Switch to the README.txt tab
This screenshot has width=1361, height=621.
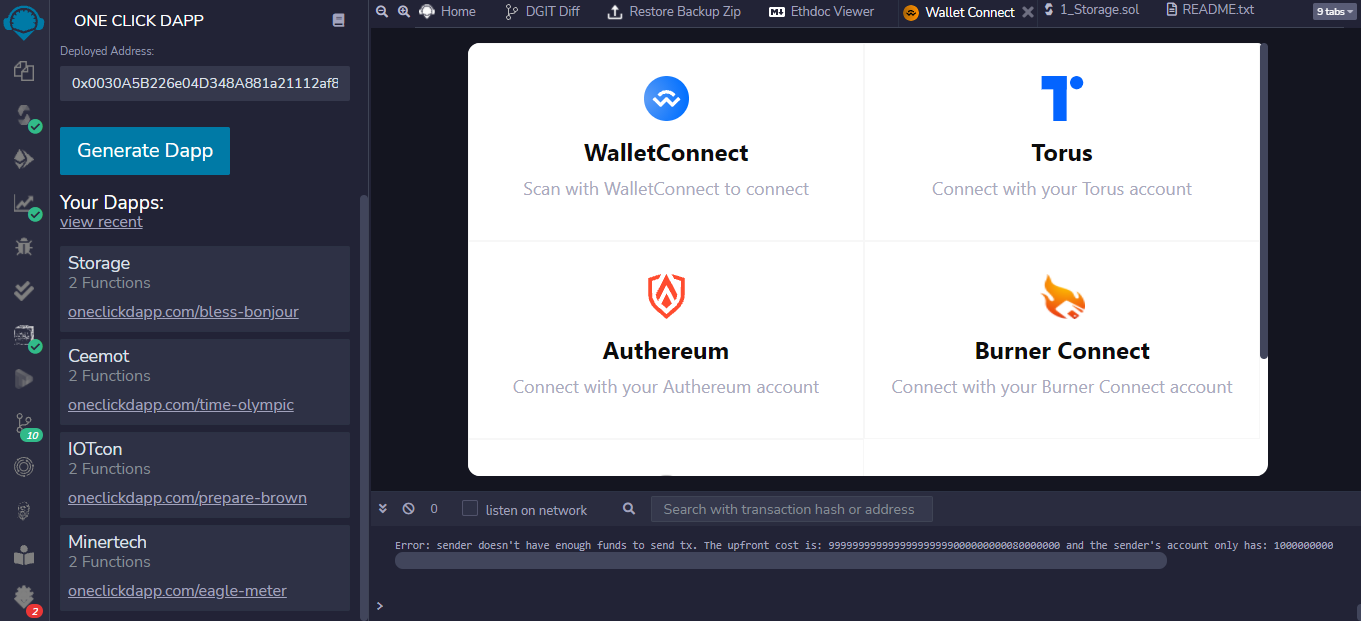1210,10
